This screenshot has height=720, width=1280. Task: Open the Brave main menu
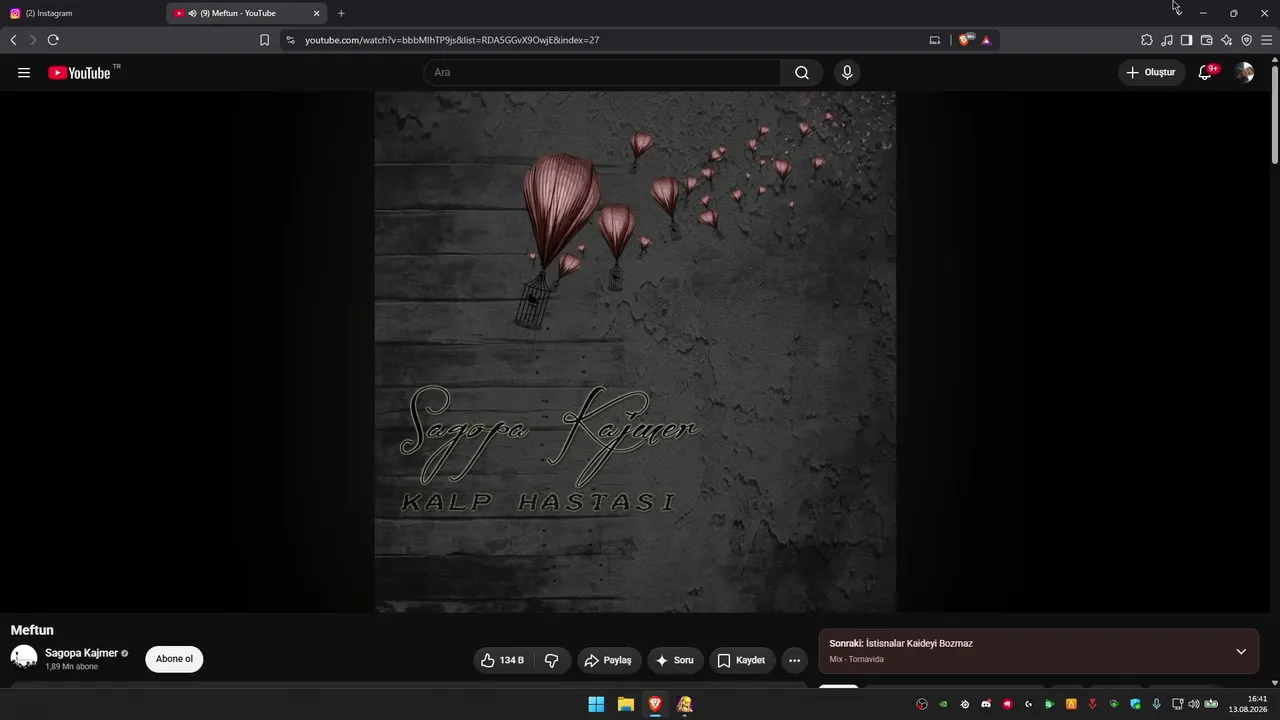click(x=1267, y=40)
